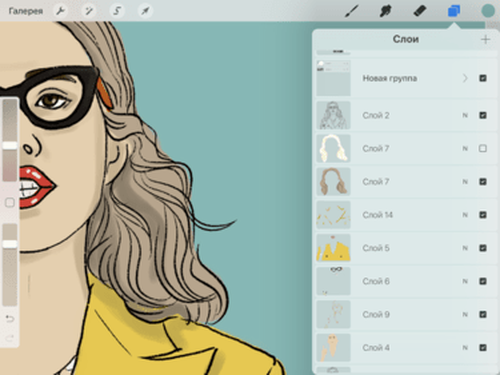Image resolution: width=500 pixels, height=375 pixels.
Task: Open the Adjustments magic wand menu
Action: [89, 11]
